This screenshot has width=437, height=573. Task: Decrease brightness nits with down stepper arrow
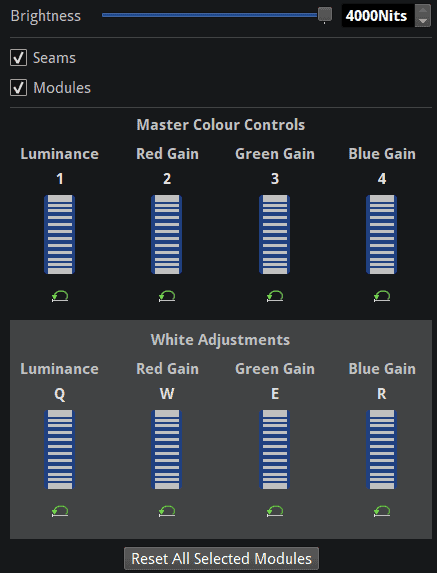[423, 21]
